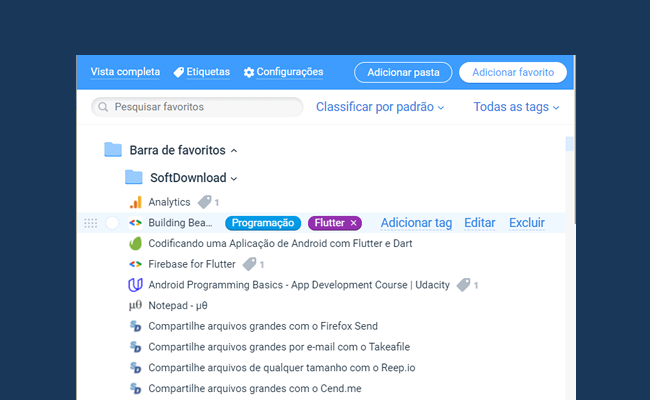The height and width of the screenshot is (400, 650).
Task: Open the Reep.io sharing bookmark
Action: click(282, 368)
